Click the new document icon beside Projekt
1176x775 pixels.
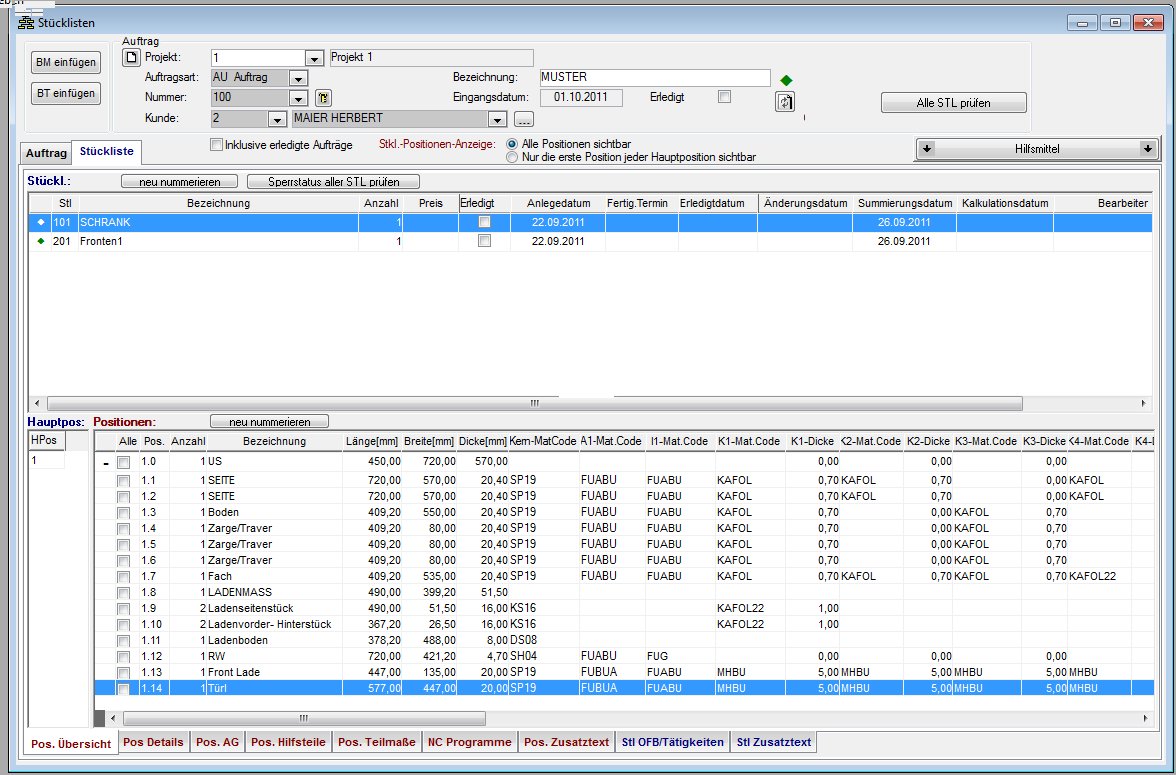(x=129, y=58)
